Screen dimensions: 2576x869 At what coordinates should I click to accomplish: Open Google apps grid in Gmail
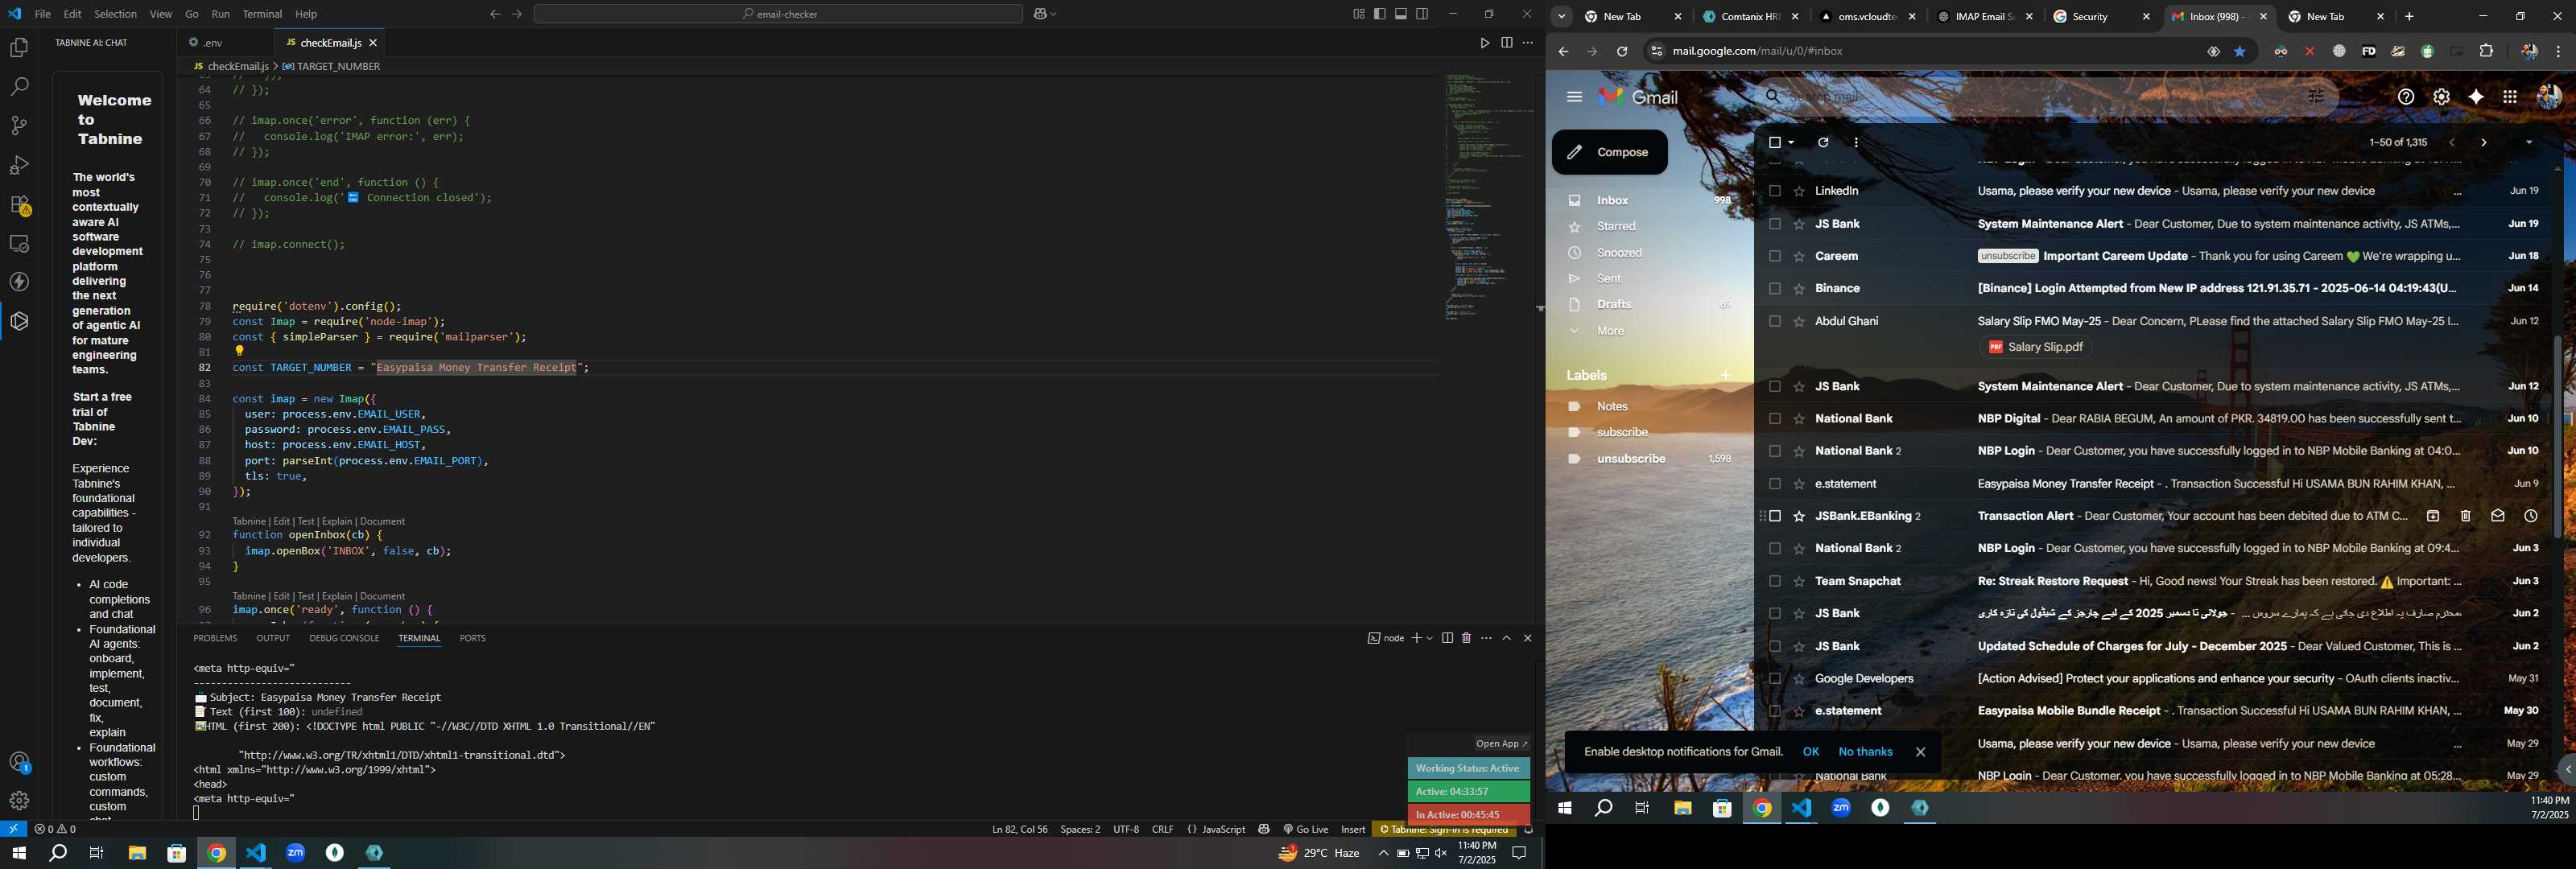(2510, 97)
